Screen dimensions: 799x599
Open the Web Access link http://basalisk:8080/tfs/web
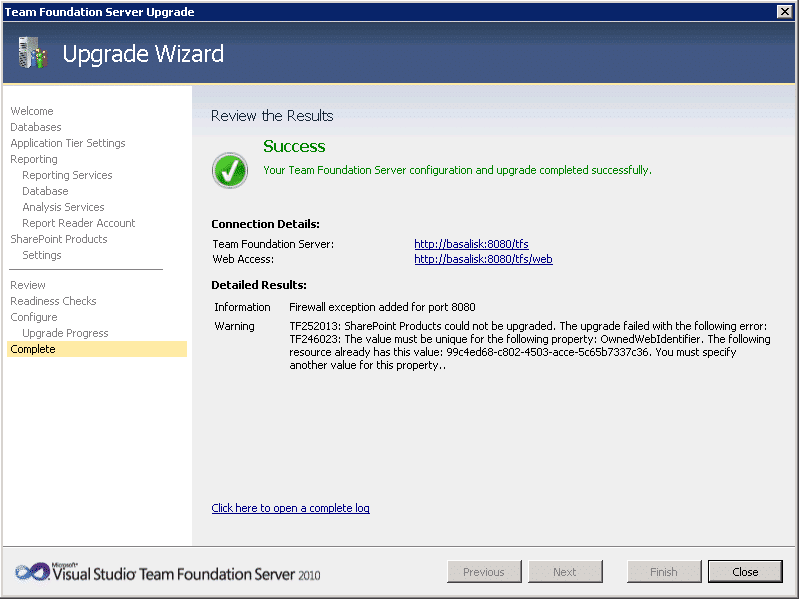(x=483, y=259)
